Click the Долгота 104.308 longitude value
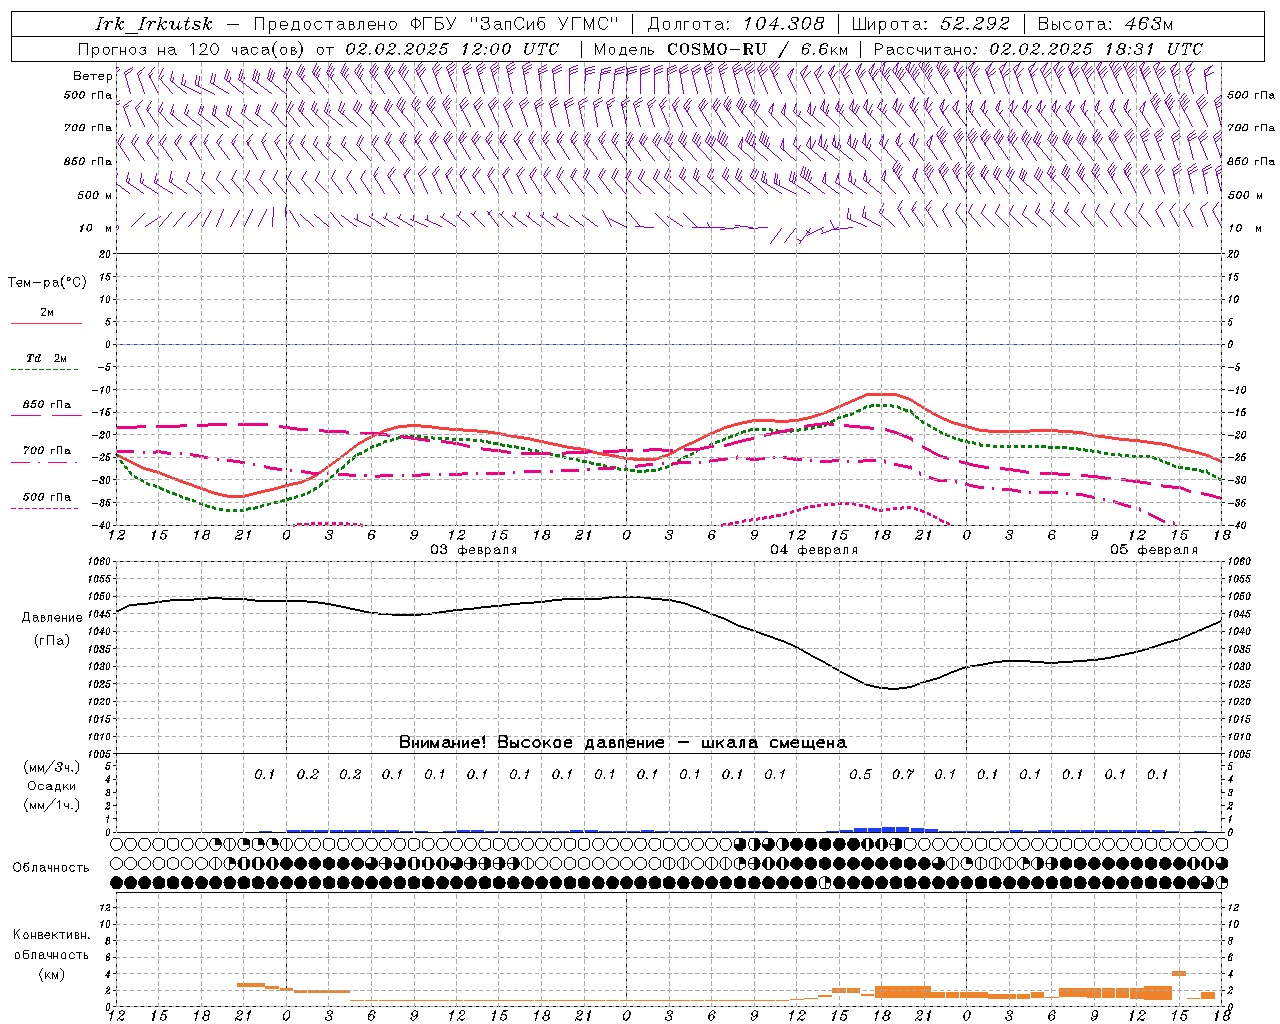 (x=735, y=25)
